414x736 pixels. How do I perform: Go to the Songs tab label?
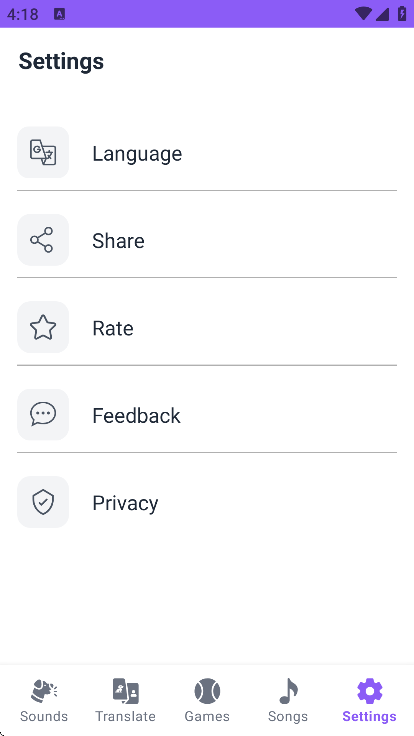pos(288,716)
